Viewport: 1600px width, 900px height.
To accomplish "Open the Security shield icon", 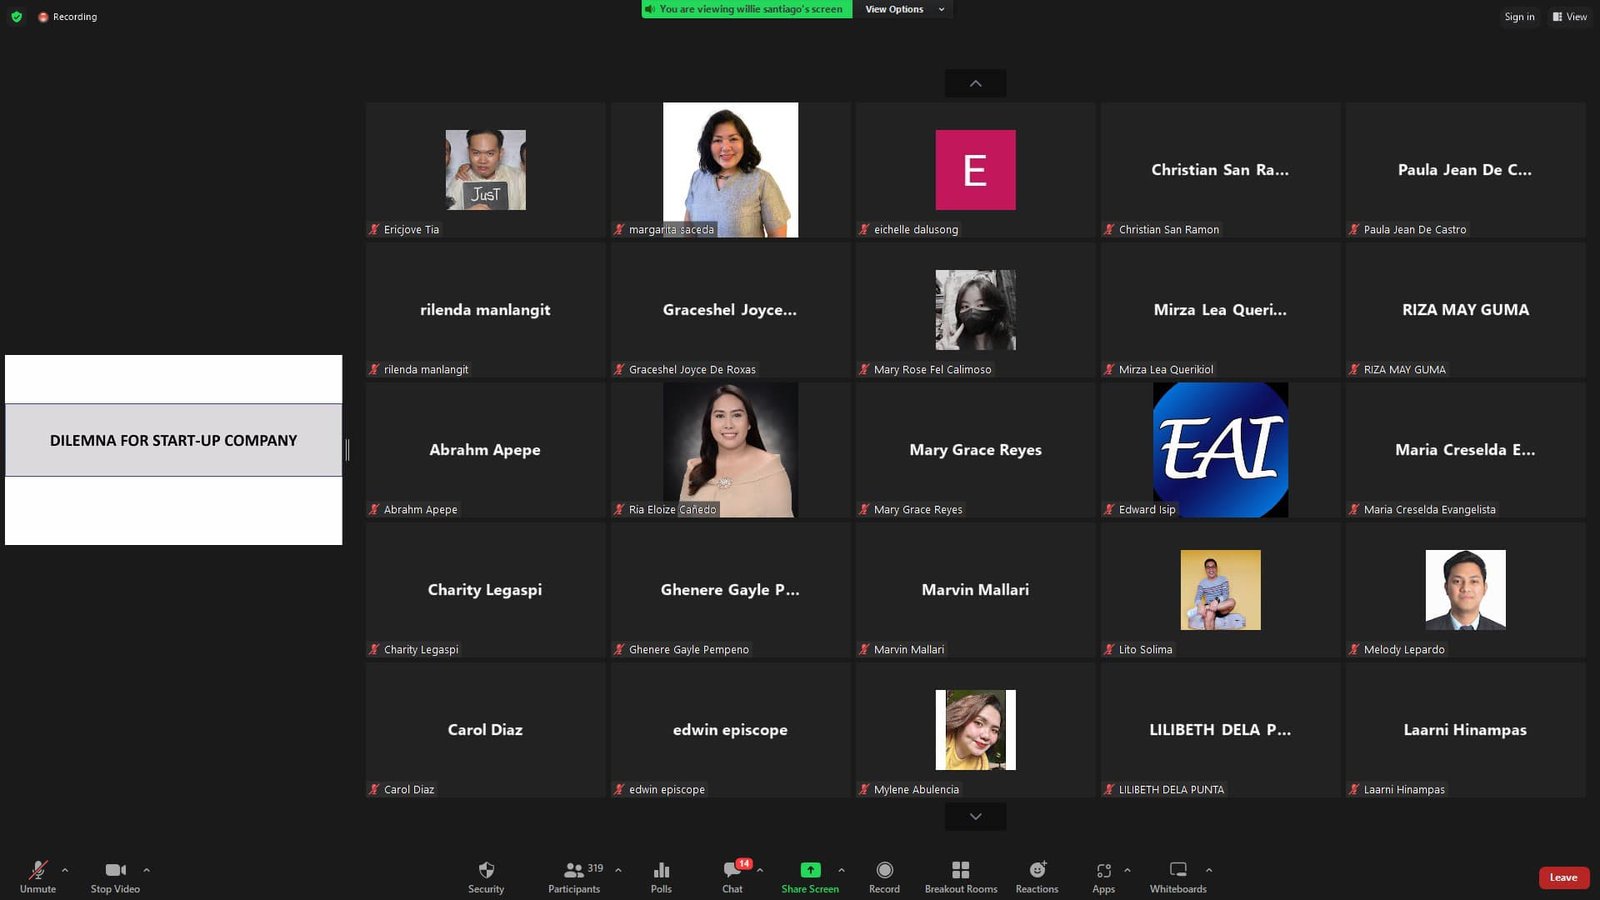I will coord(486,870).
